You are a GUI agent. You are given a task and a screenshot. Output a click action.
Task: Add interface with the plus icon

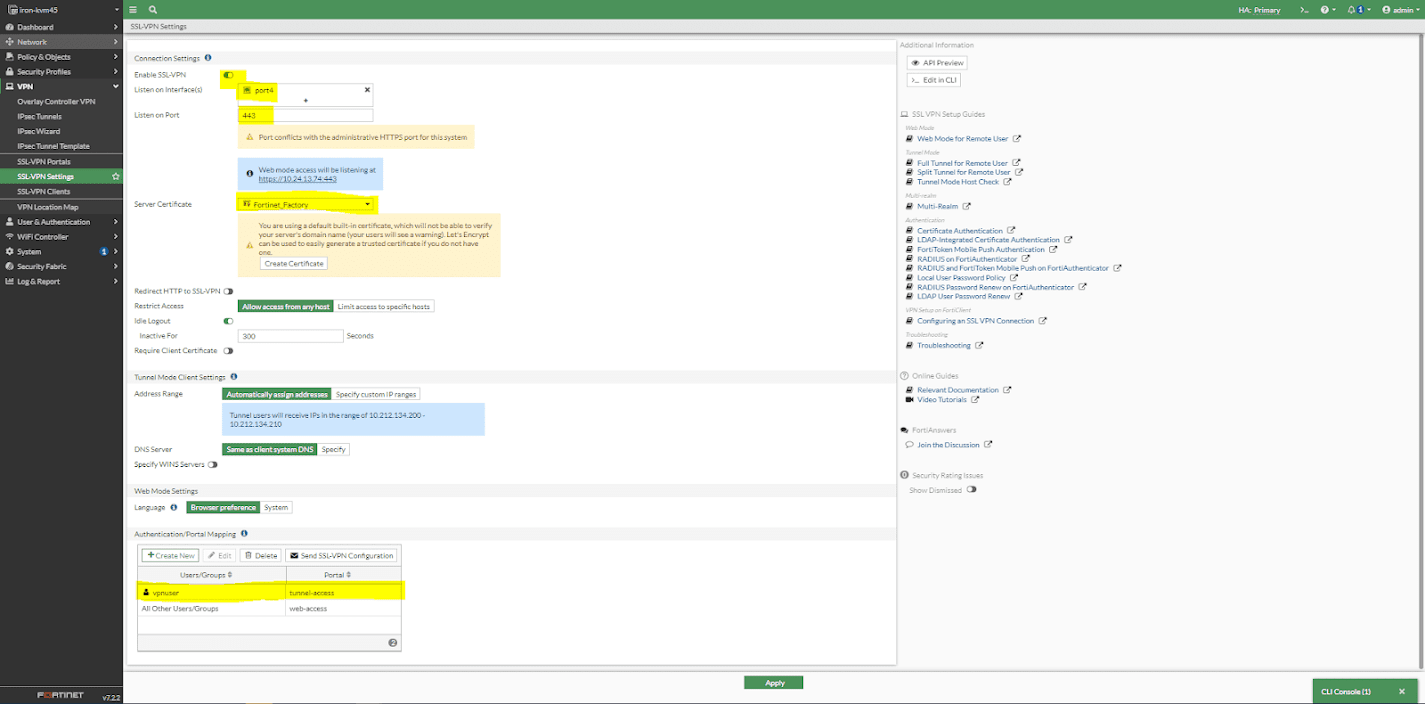click(x=305, y=101)
